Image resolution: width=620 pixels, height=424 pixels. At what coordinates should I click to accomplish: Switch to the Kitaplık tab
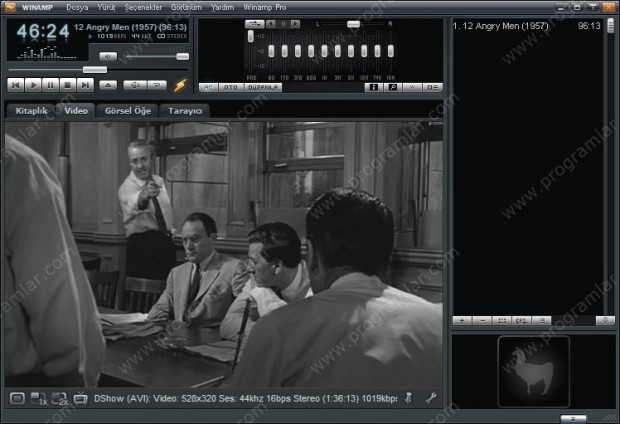point(31,111)
